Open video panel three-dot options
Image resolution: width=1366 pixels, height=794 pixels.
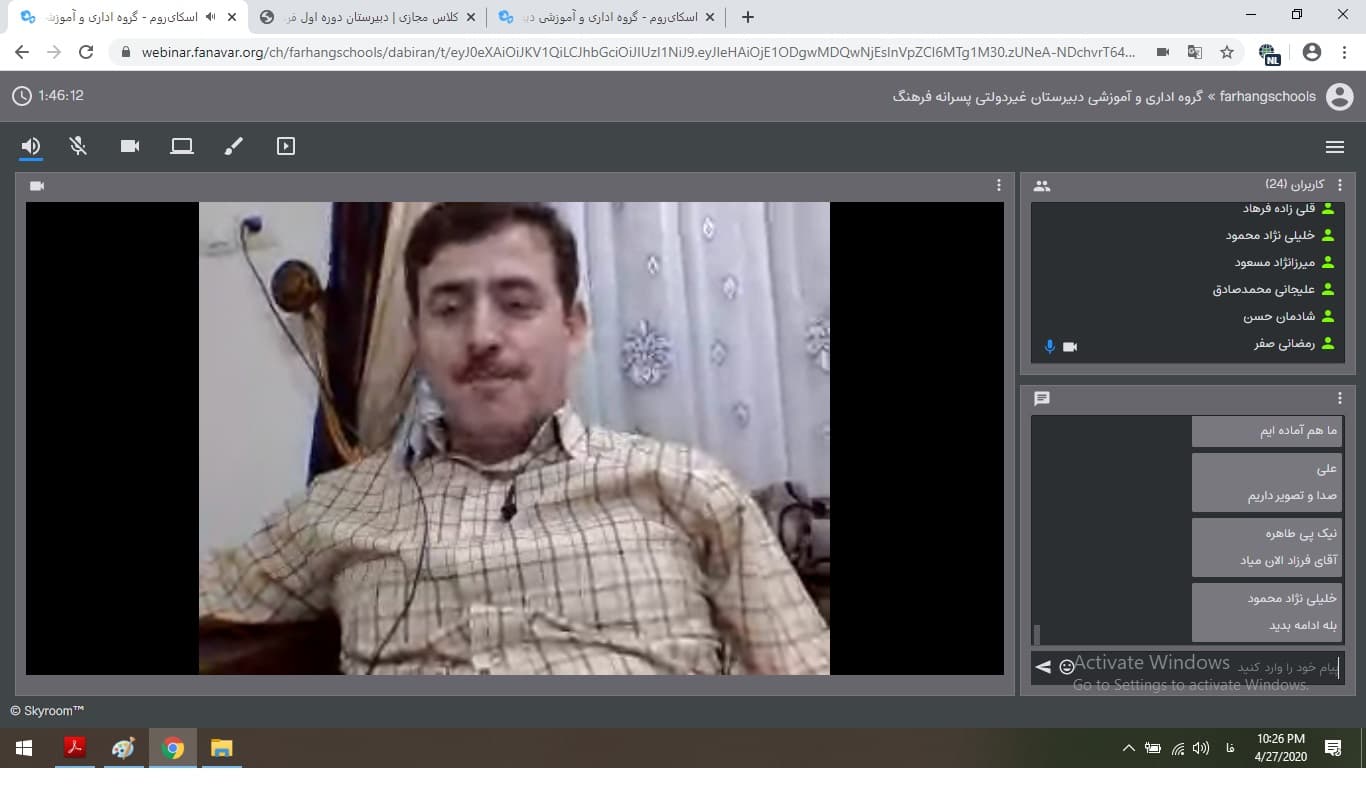pos(998,185)
